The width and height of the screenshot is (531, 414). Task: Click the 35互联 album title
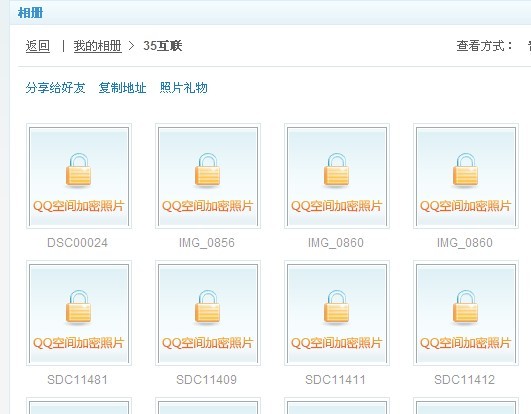[163, 46]
